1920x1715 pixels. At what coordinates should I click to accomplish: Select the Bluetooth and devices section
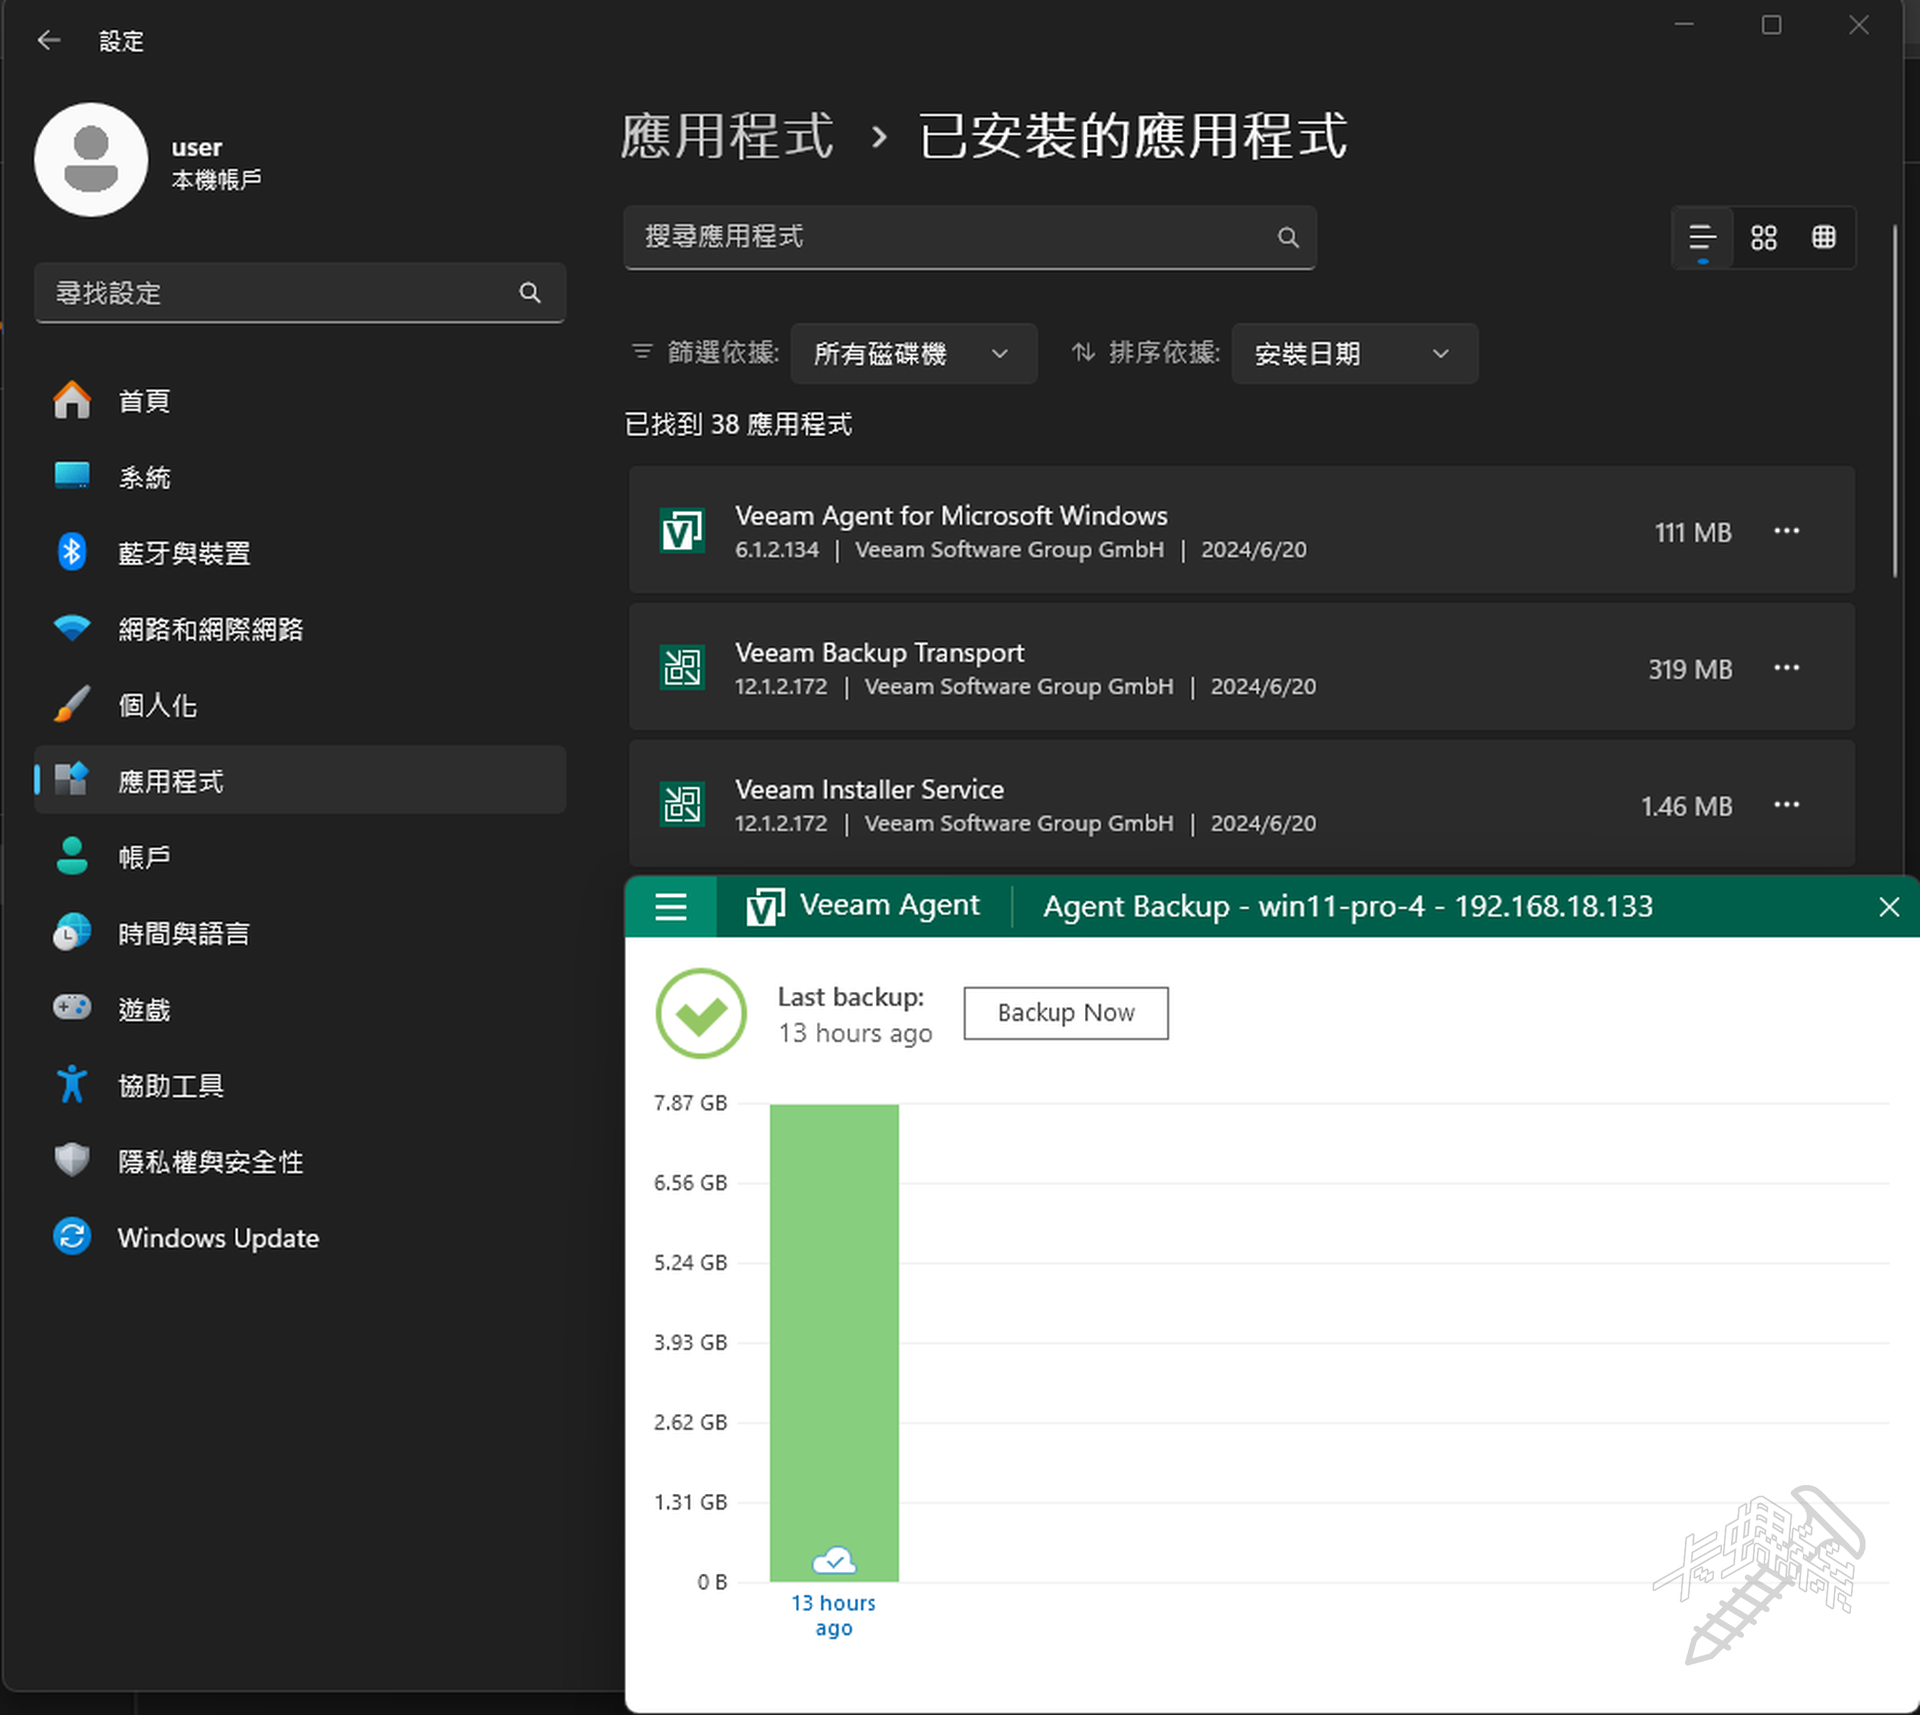(x=184, y=553)
